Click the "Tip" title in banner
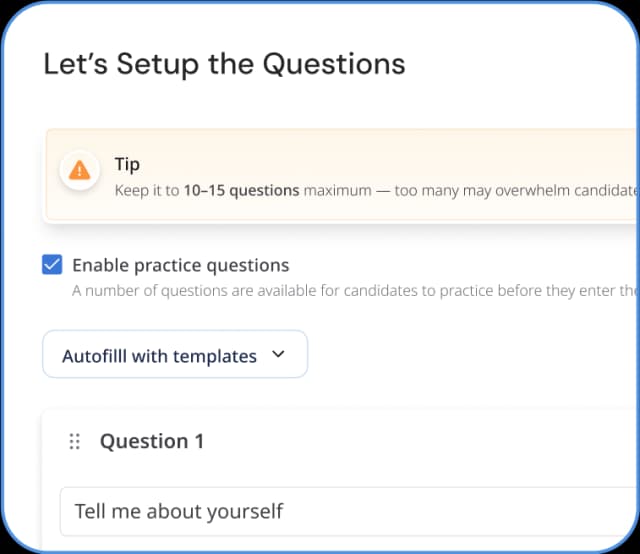 pyautogui.click(x=127, y=164)
